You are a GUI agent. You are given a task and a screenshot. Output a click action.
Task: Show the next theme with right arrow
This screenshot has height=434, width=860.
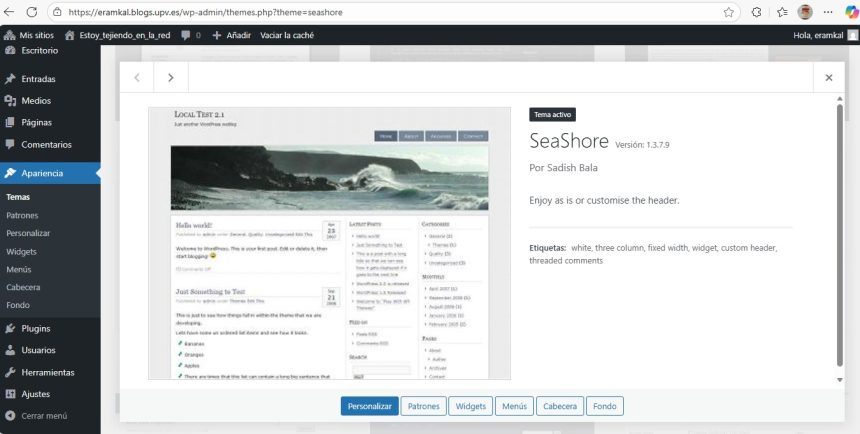point(171,77)
